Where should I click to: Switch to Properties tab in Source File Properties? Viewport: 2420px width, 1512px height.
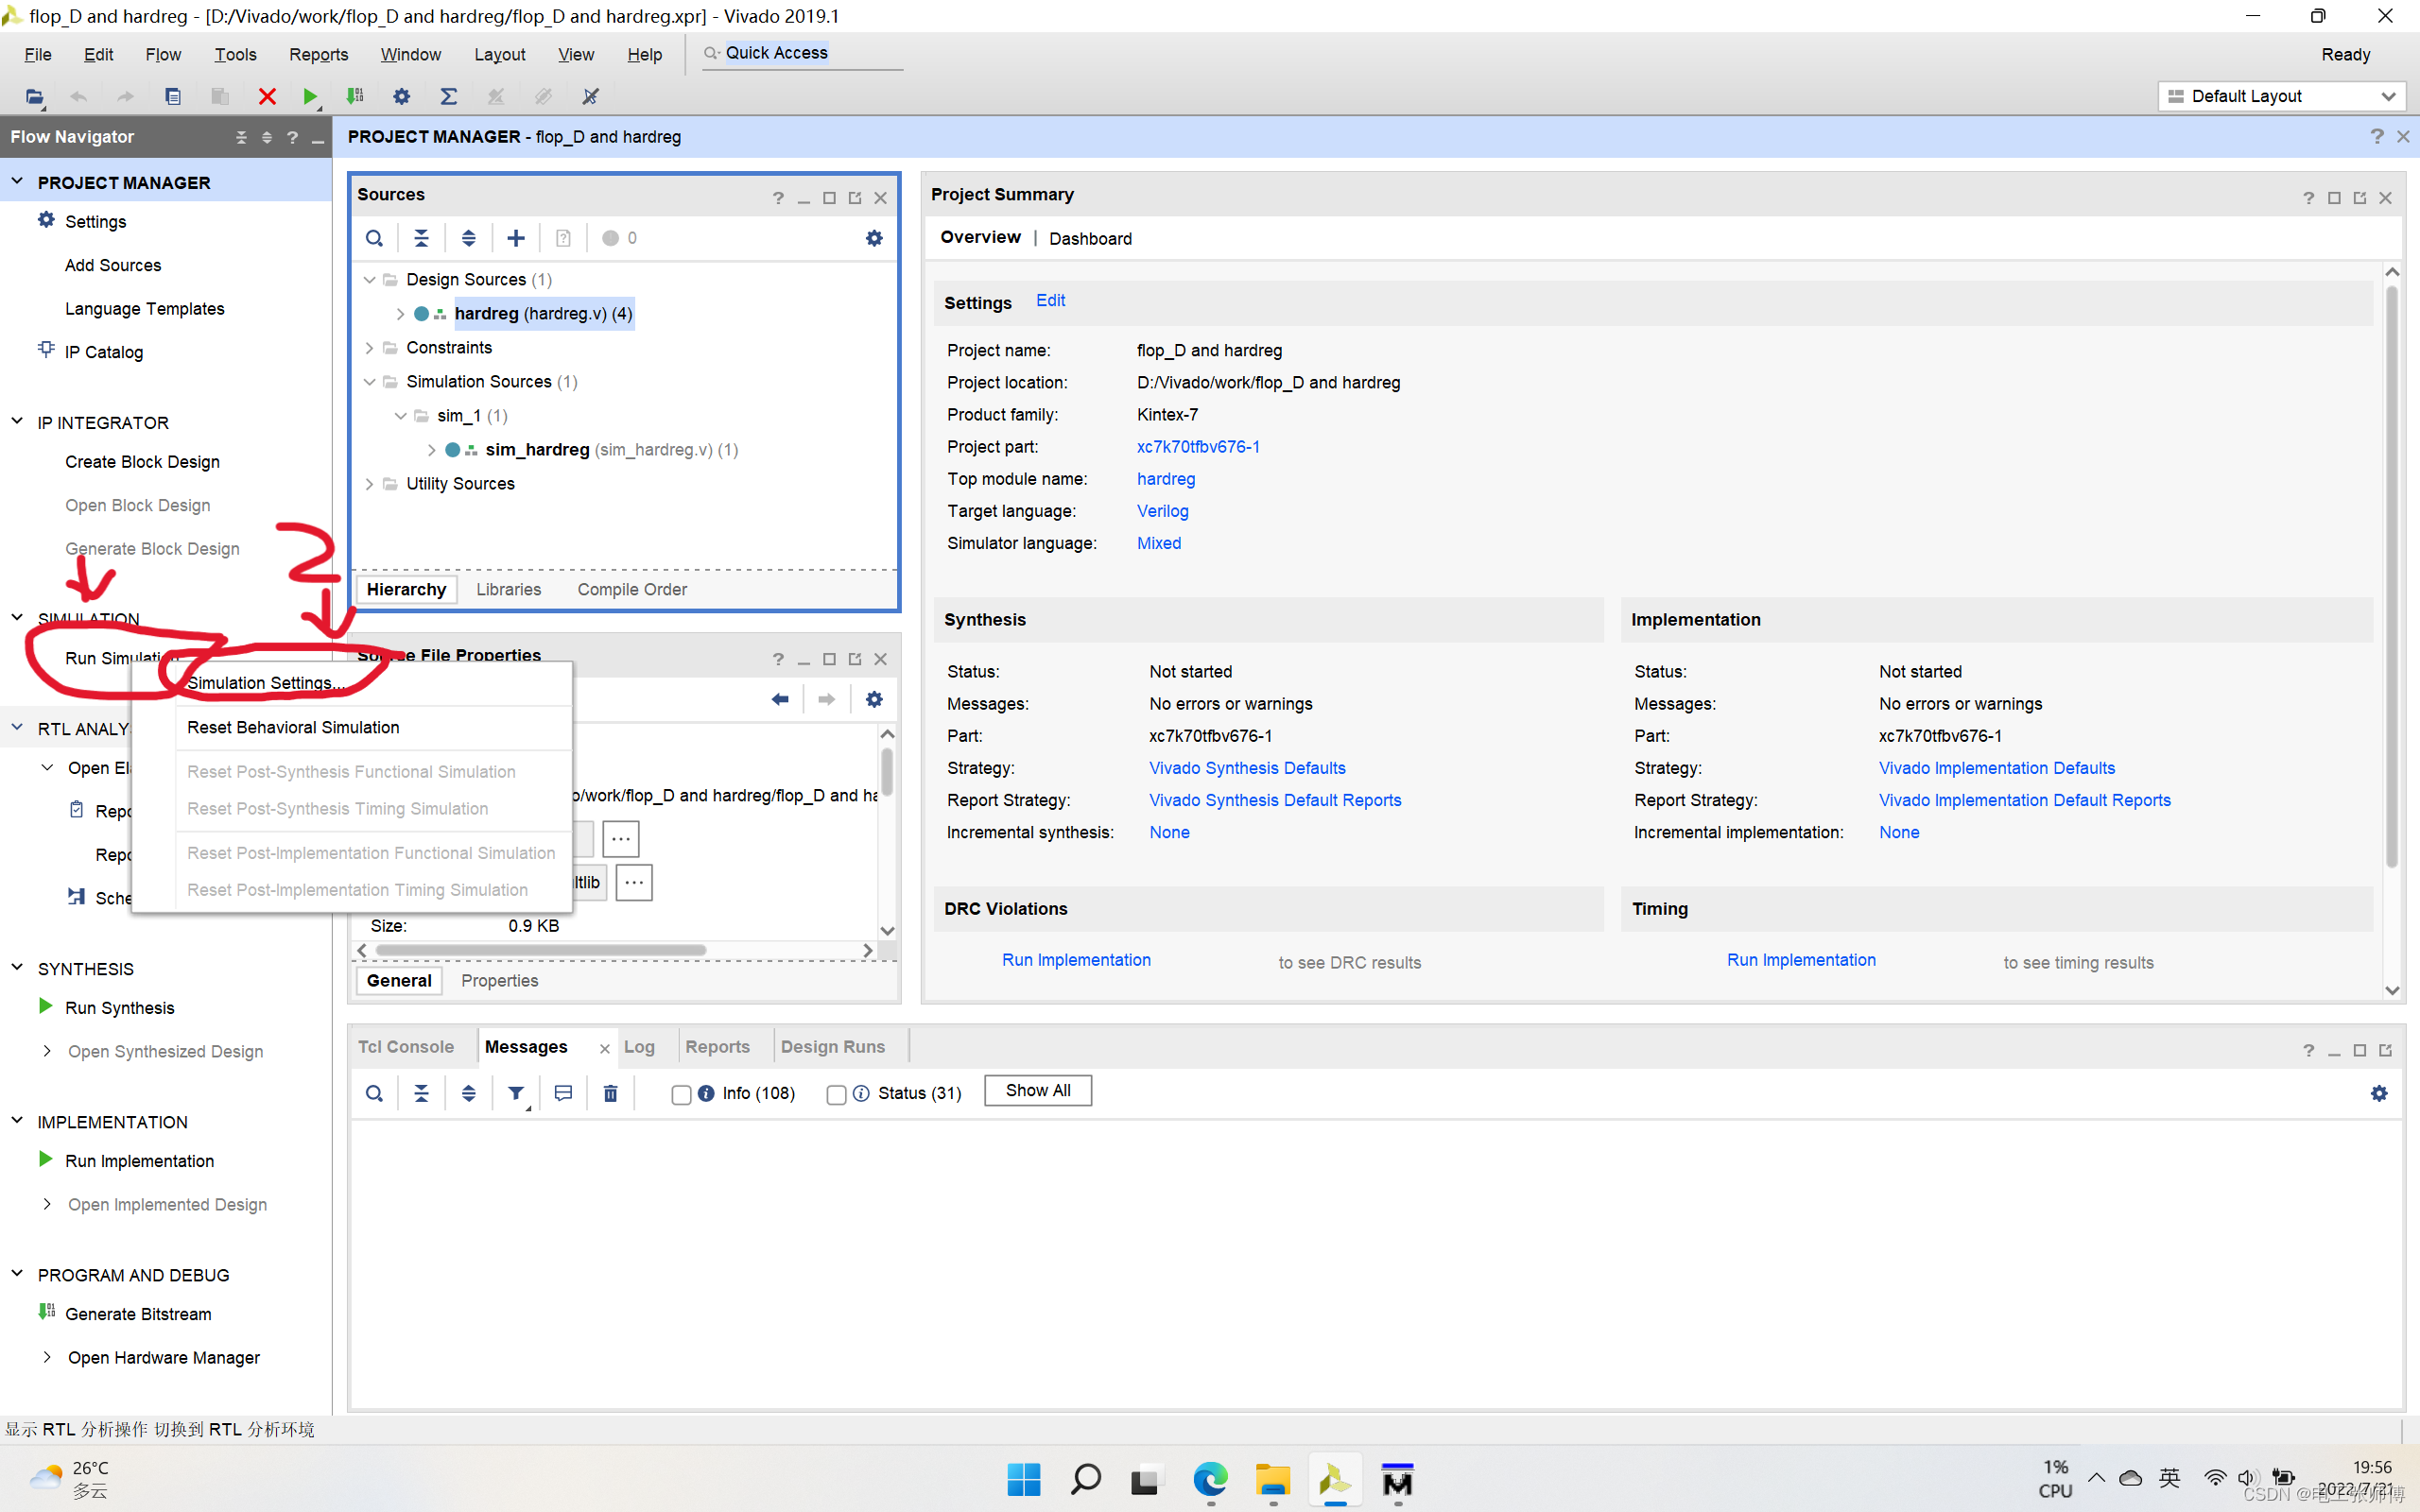(x=499, y=980)
